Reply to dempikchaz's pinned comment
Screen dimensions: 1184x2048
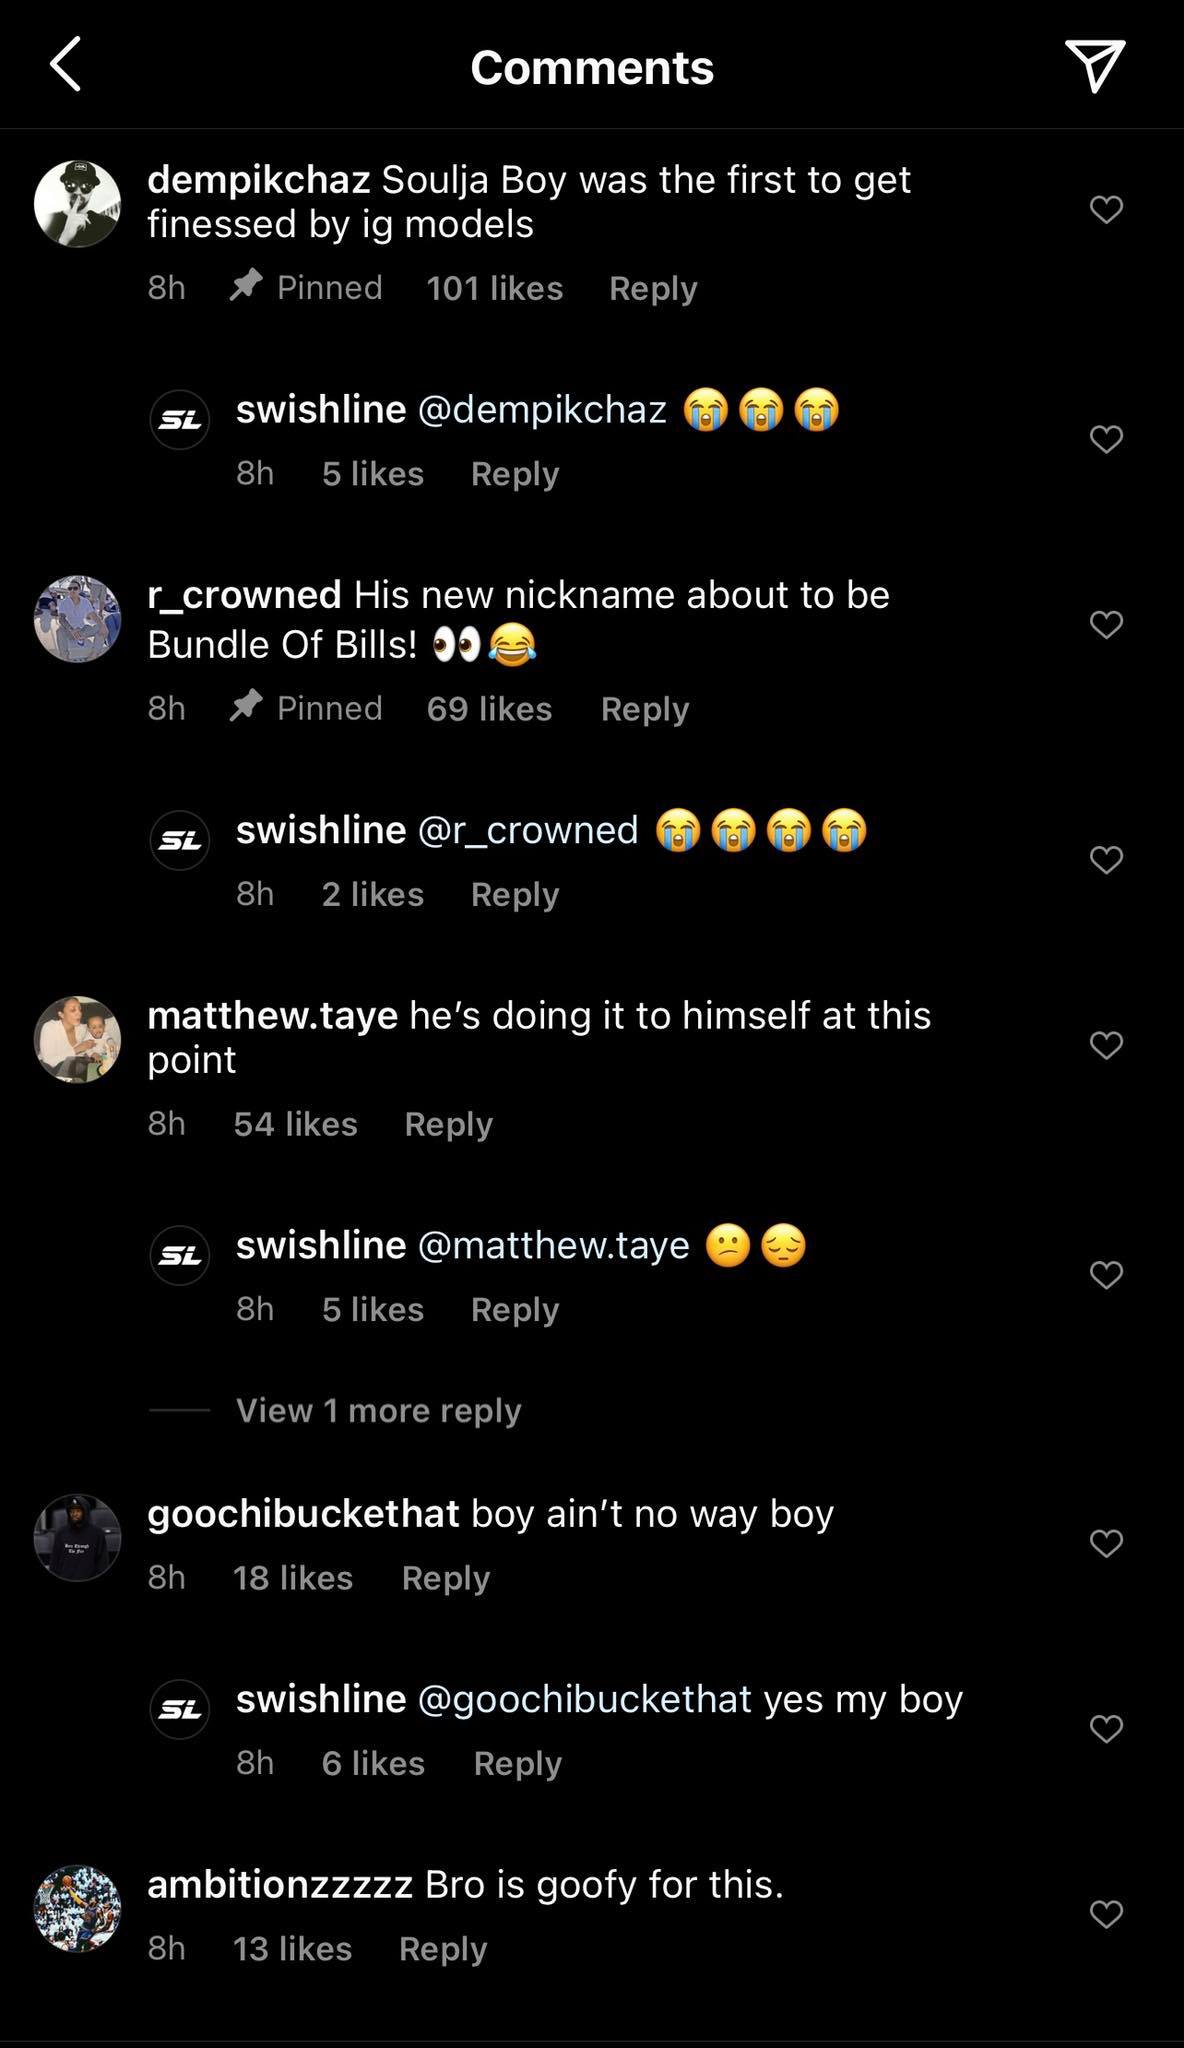[x=652, y=288]
